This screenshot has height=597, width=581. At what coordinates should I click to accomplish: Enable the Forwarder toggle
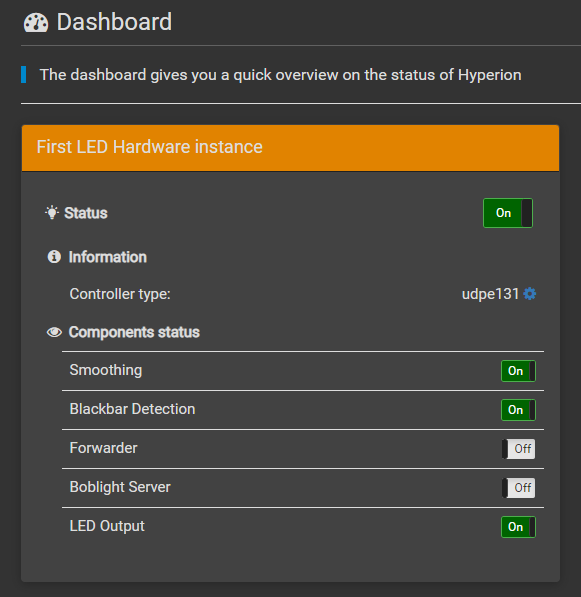518,449
